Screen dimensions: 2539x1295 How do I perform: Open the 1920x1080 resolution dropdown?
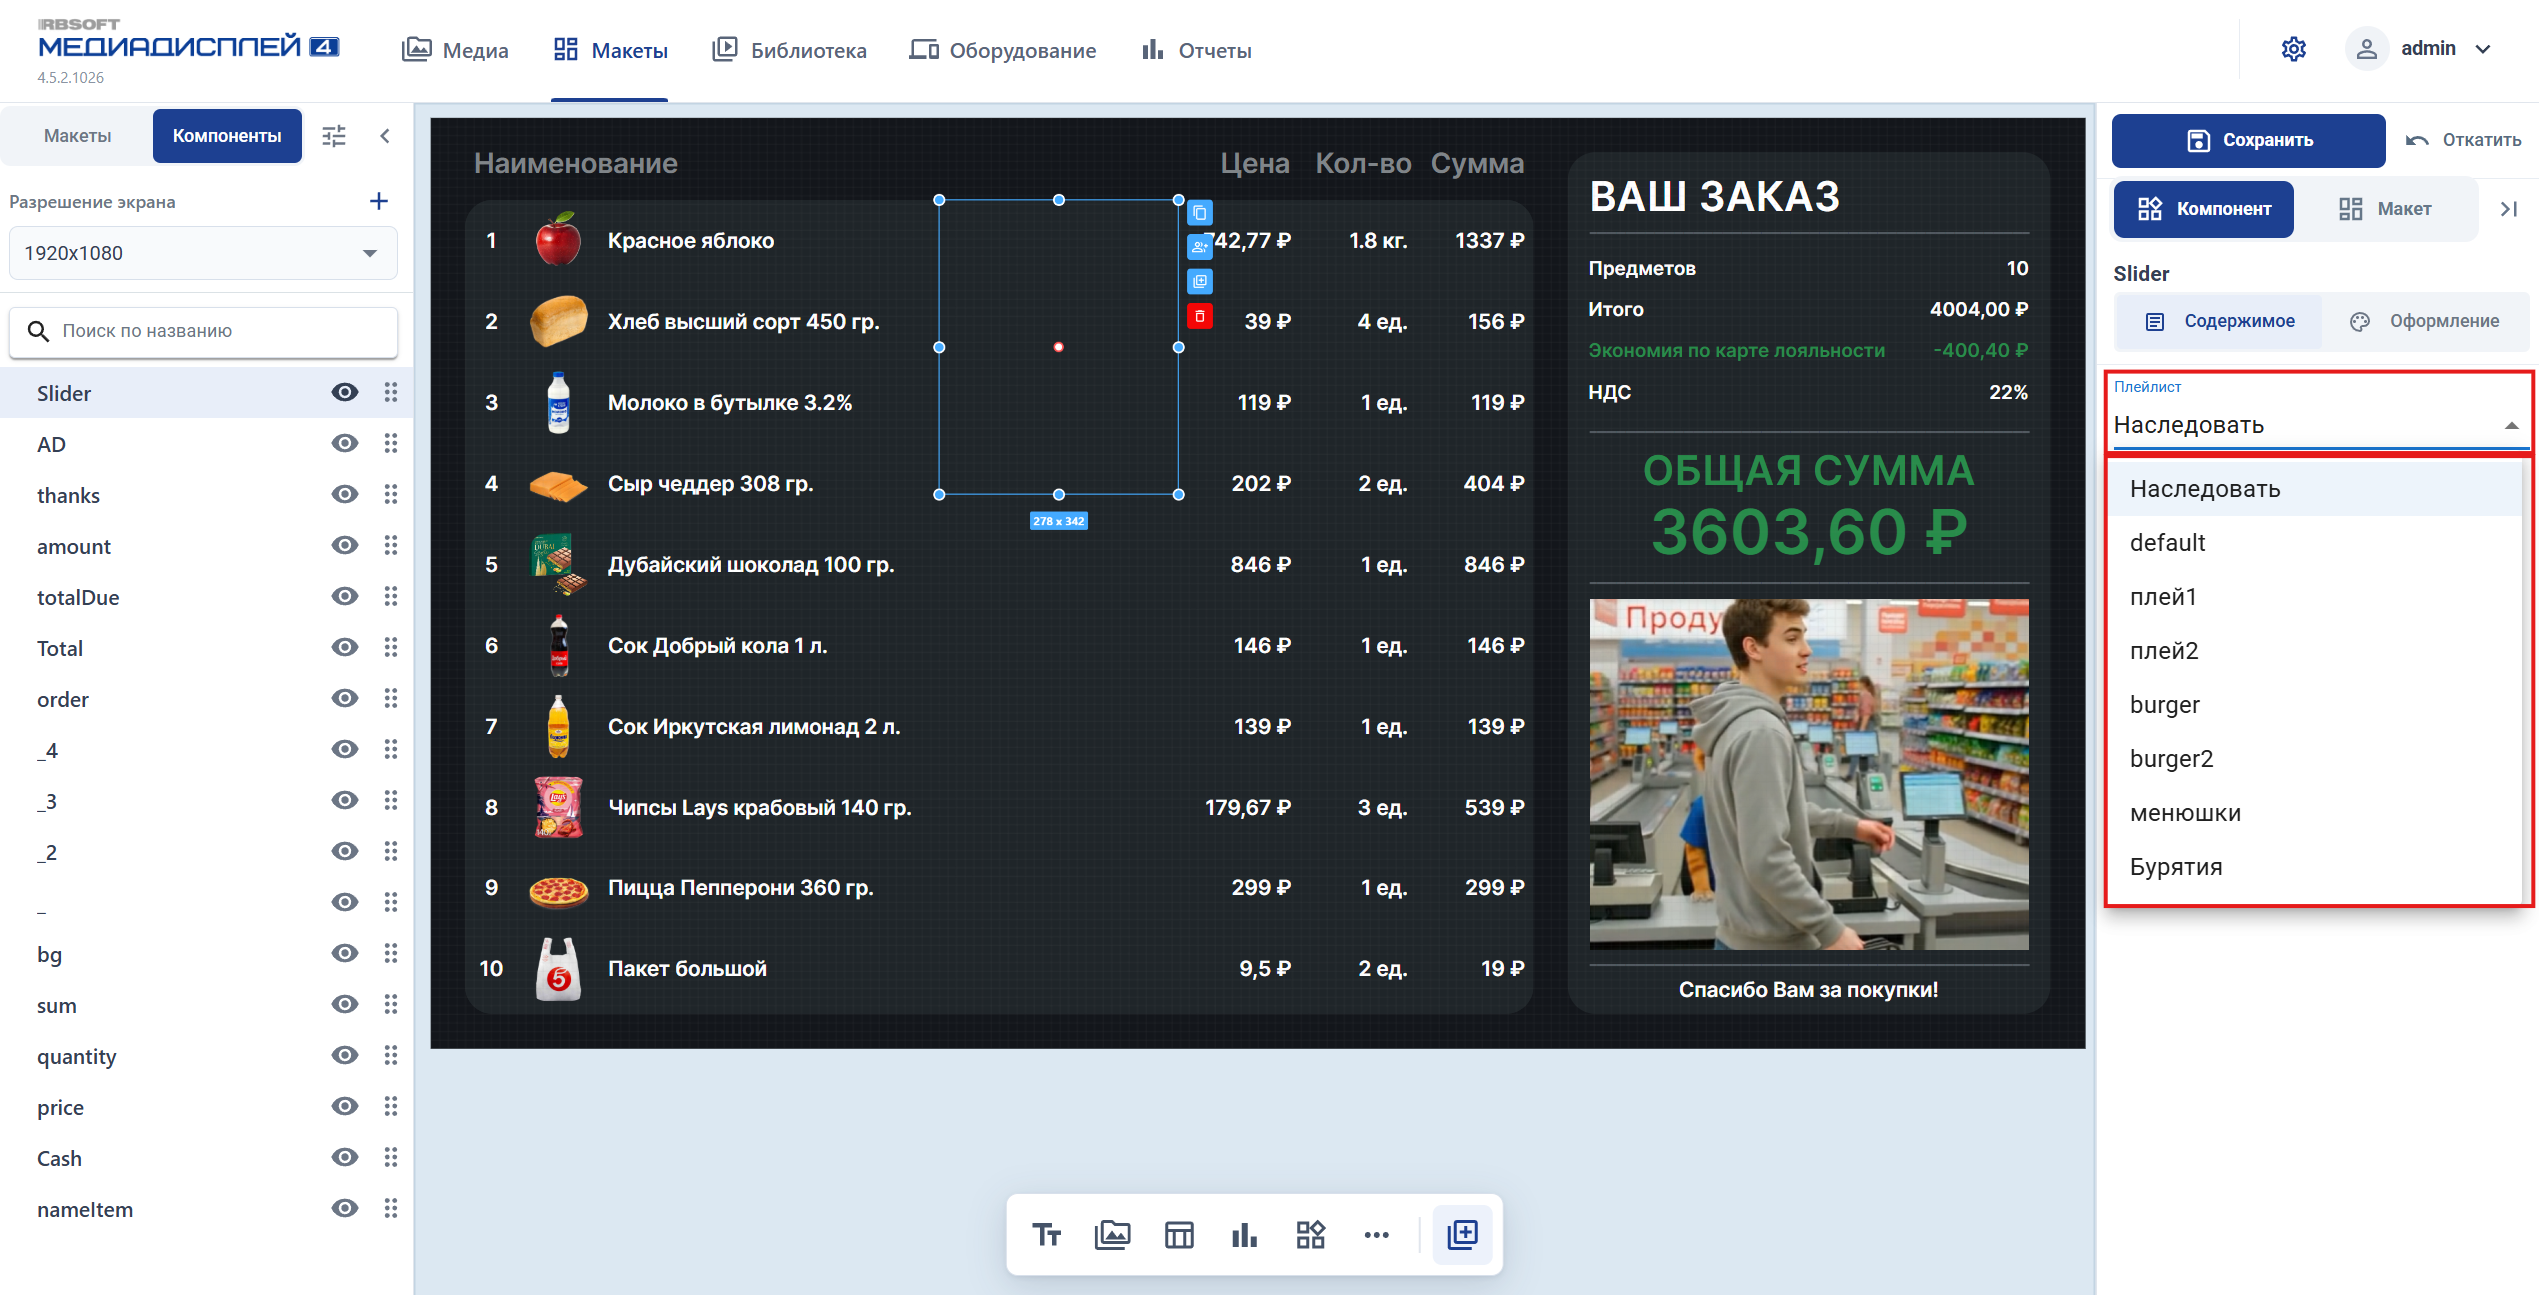click(203, 253)
